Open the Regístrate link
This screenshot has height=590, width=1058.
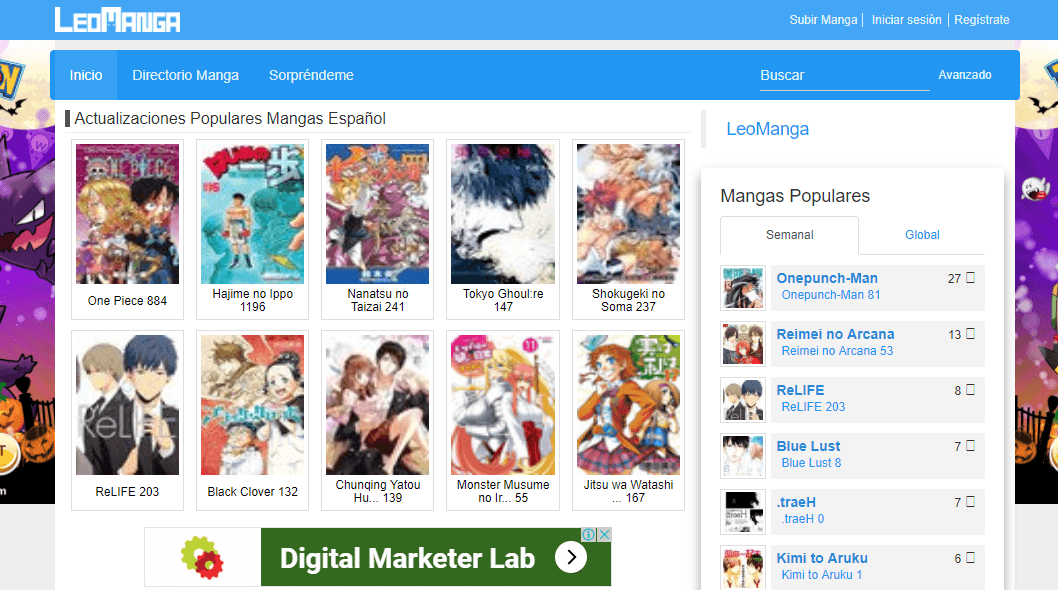click(x=982, y=20)
